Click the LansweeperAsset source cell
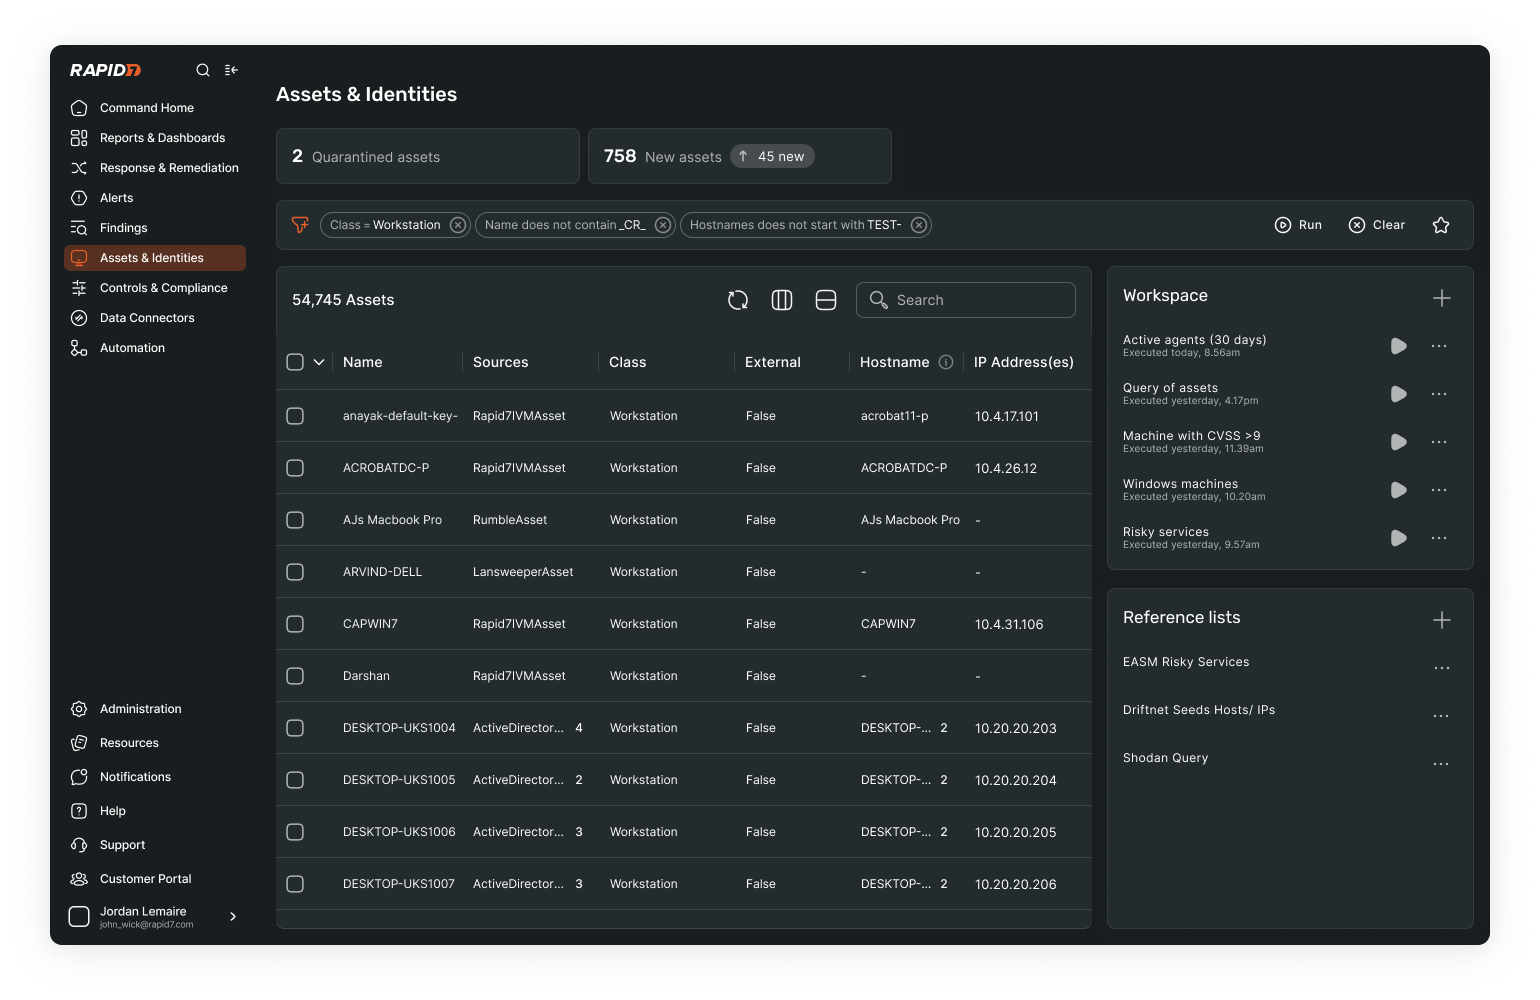Viewport: 1540px width, 1000px height. (523, 572)
